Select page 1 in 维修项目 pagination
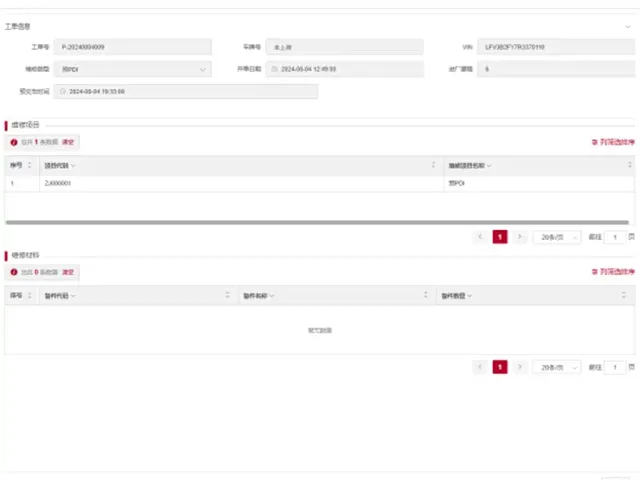Viewport: 640px width, 480px height. pos(500,237)
